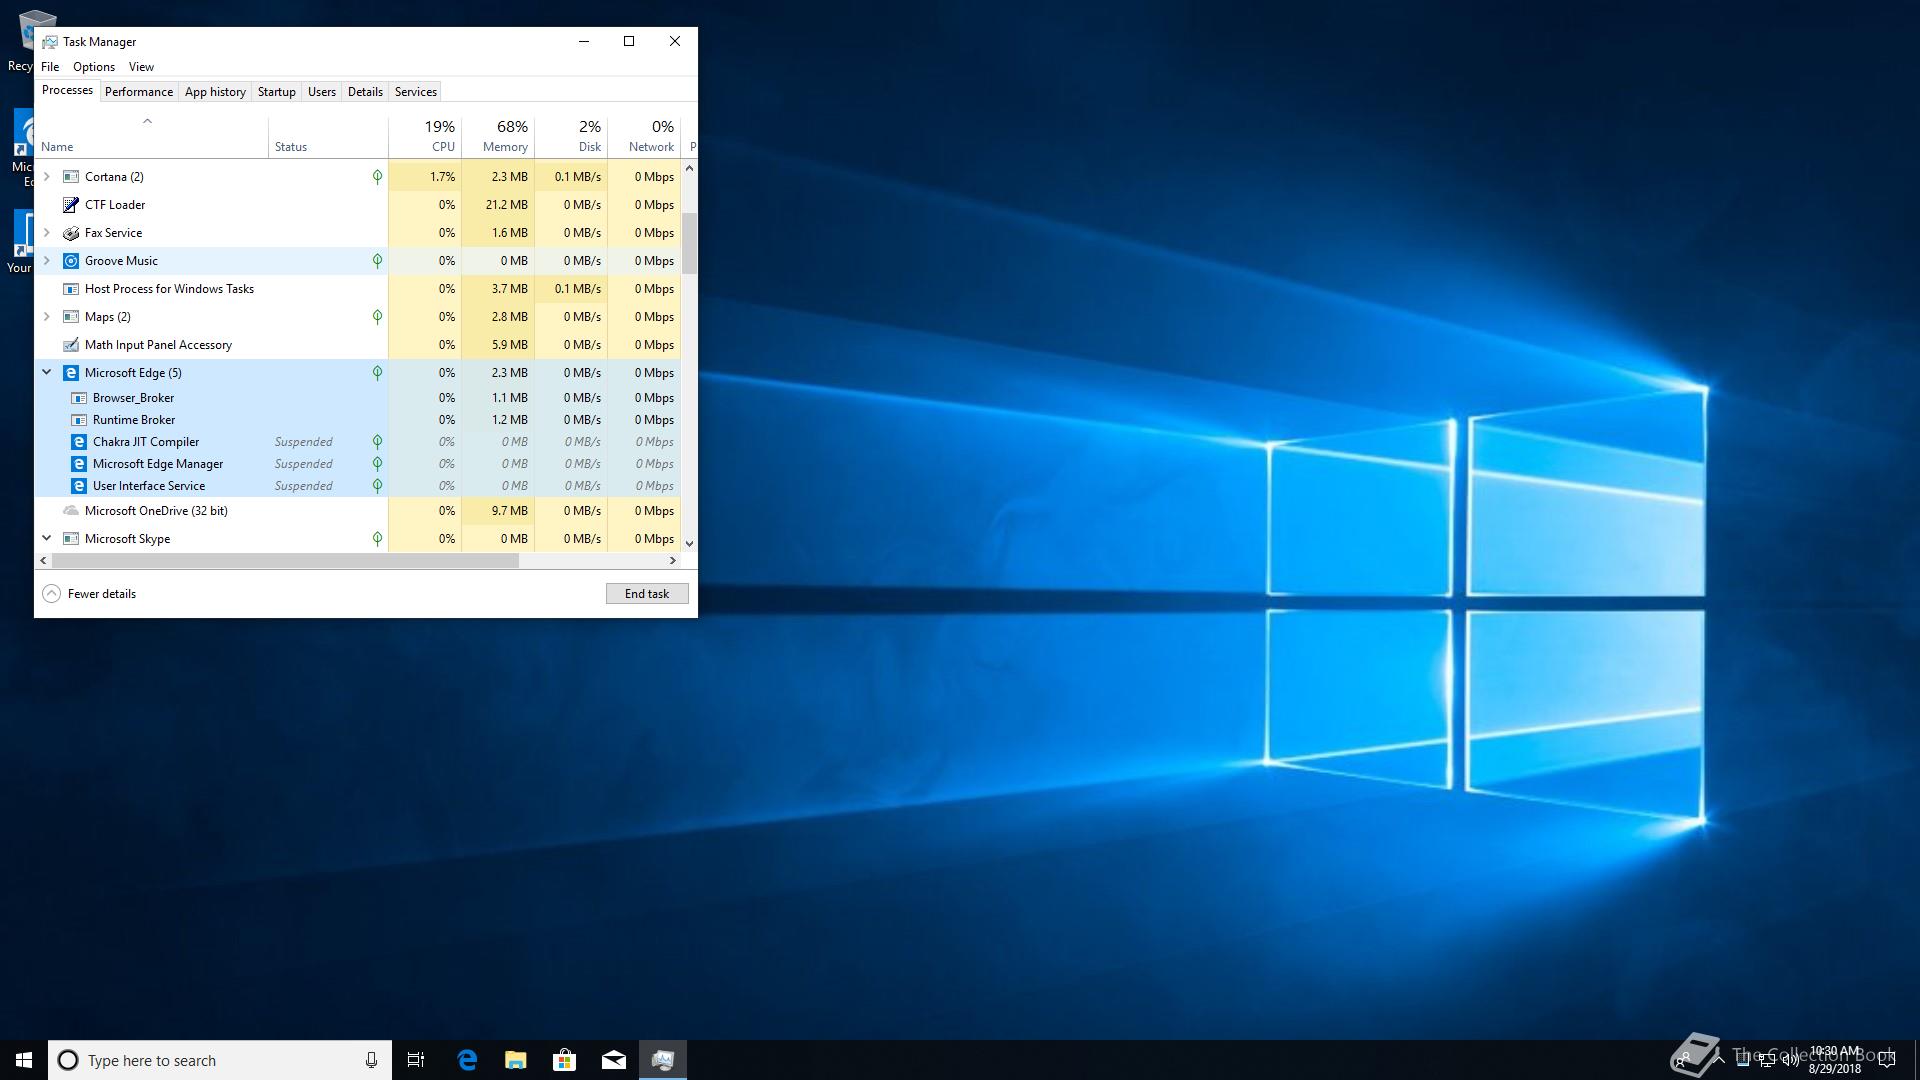
Task: Open Microsoft Store from the taskbar
Action: click(x=565, y=1060)
